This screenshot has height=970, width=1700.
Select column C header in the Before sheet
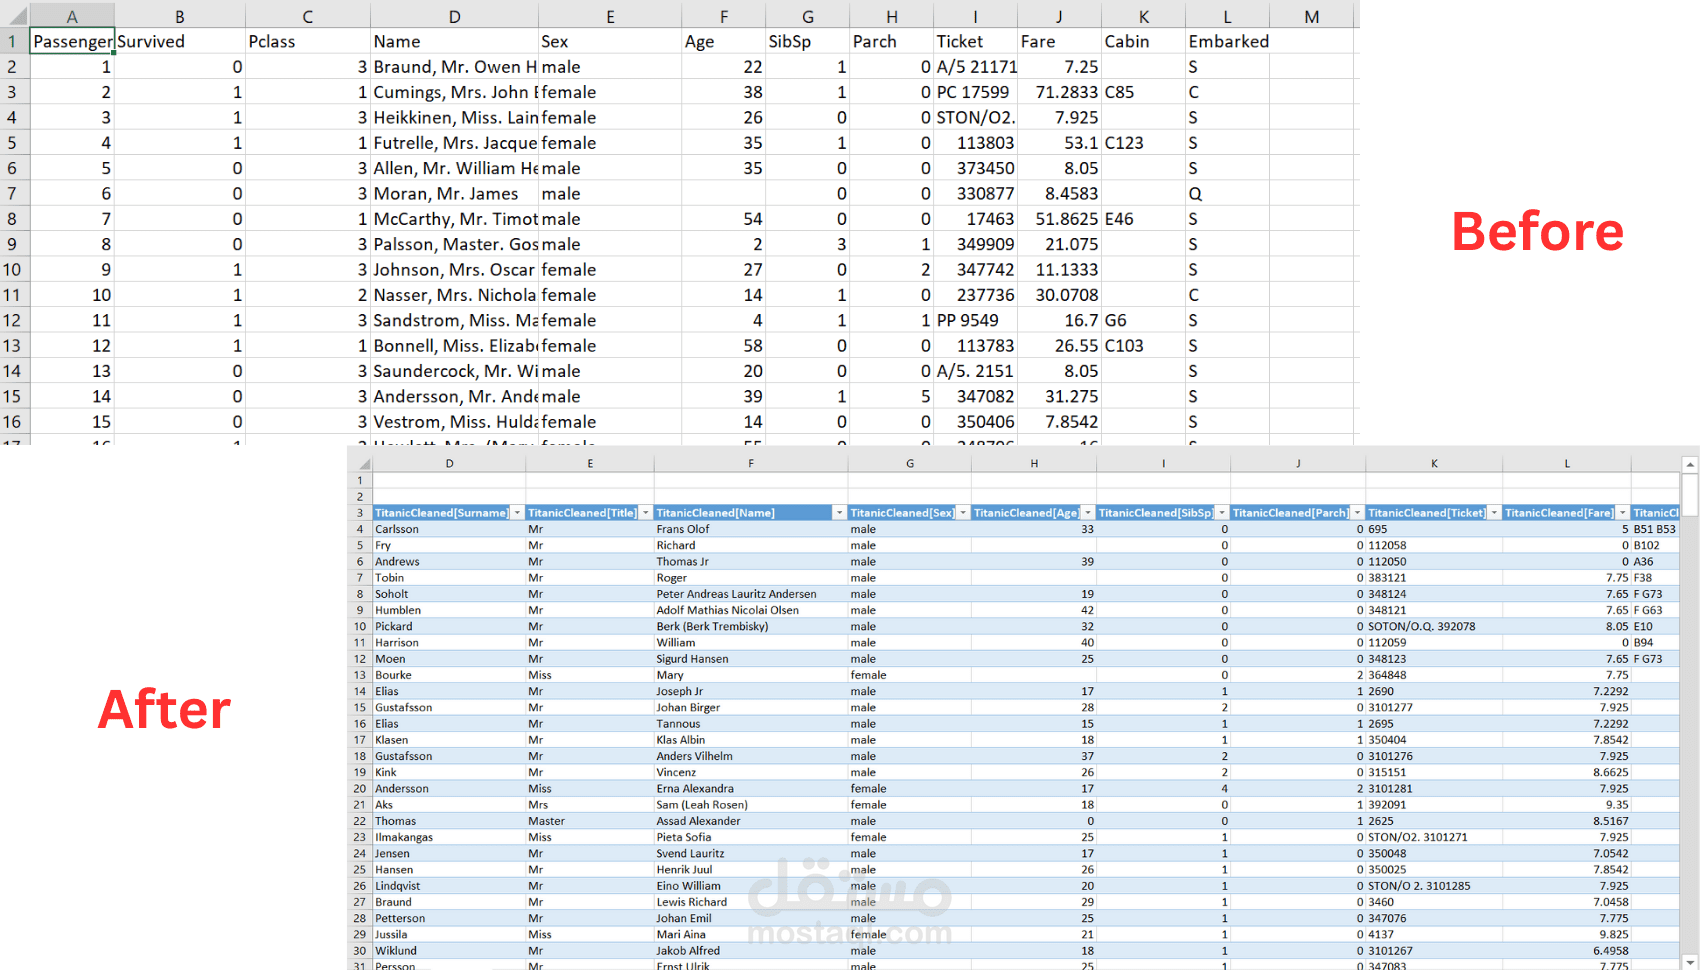coord(308,16)
